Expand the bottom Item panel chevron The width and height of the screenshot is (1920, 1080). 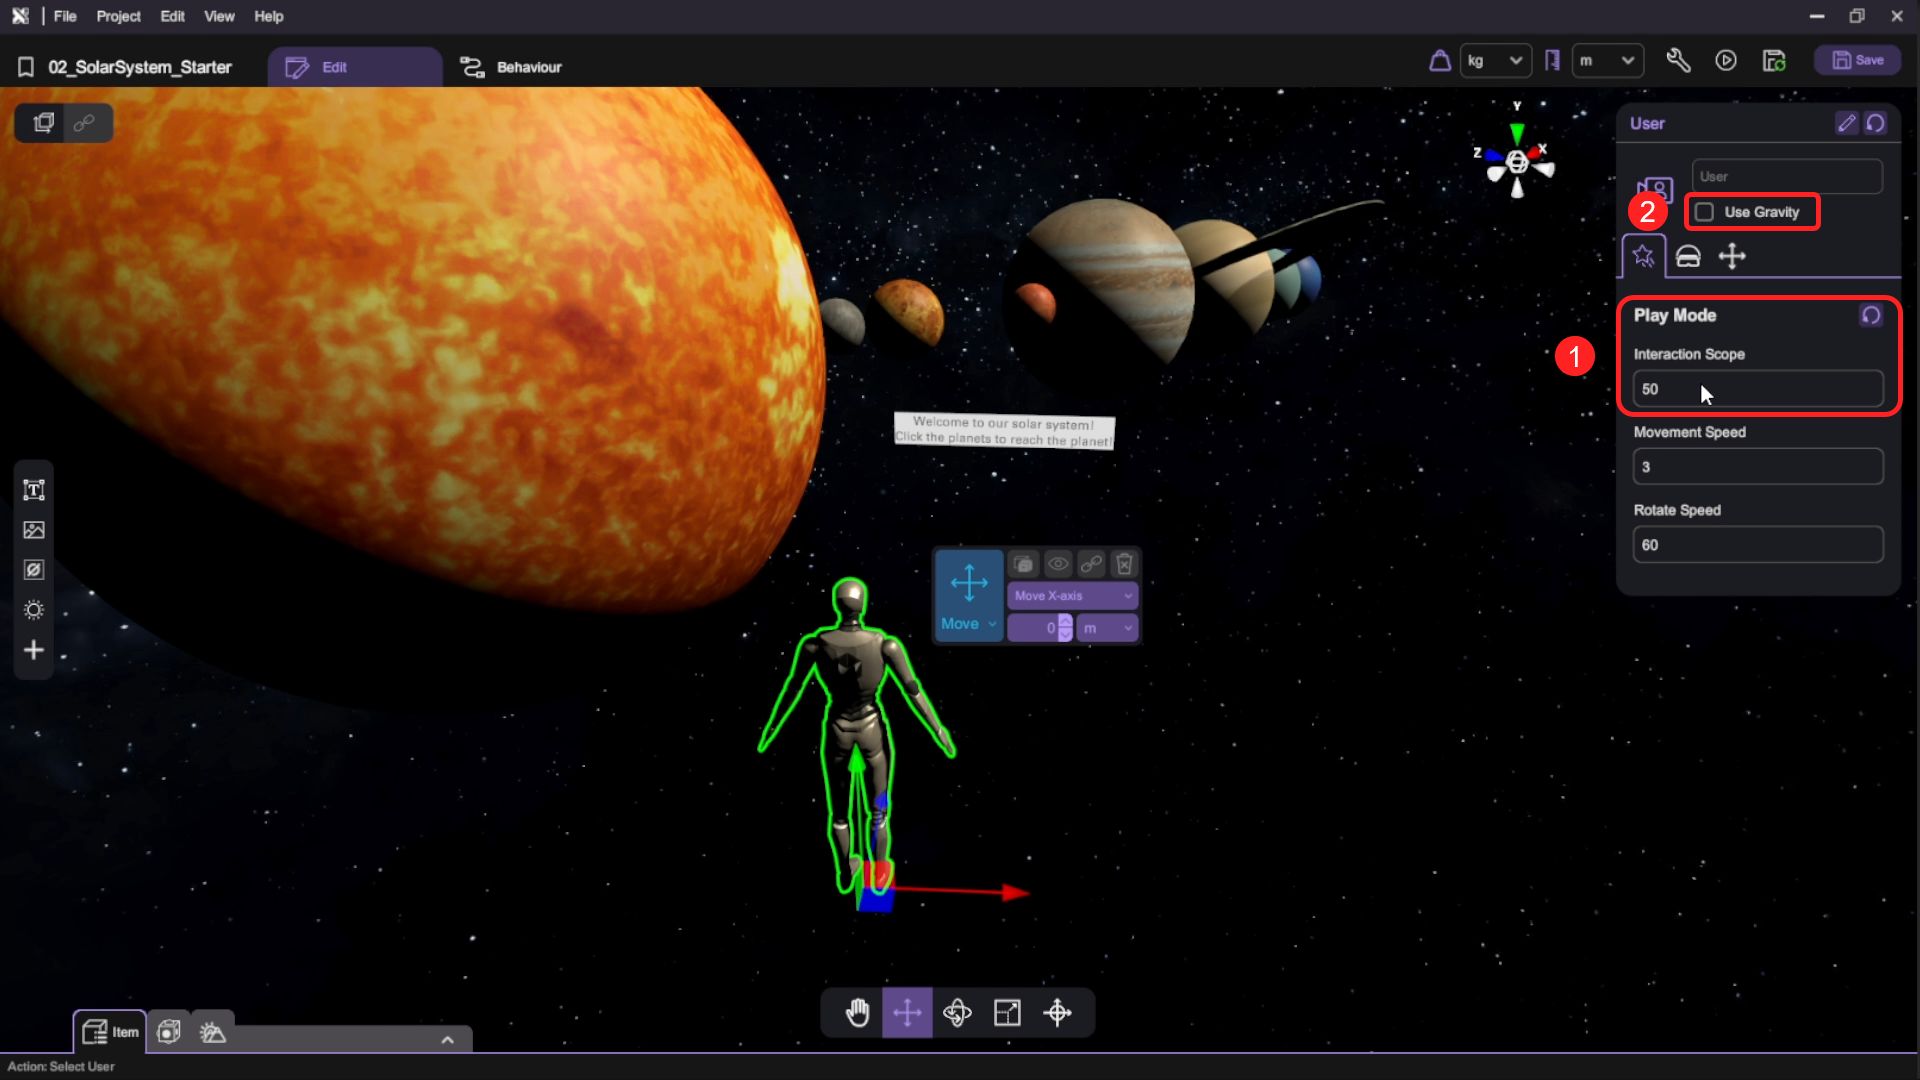click(447, 1040)
